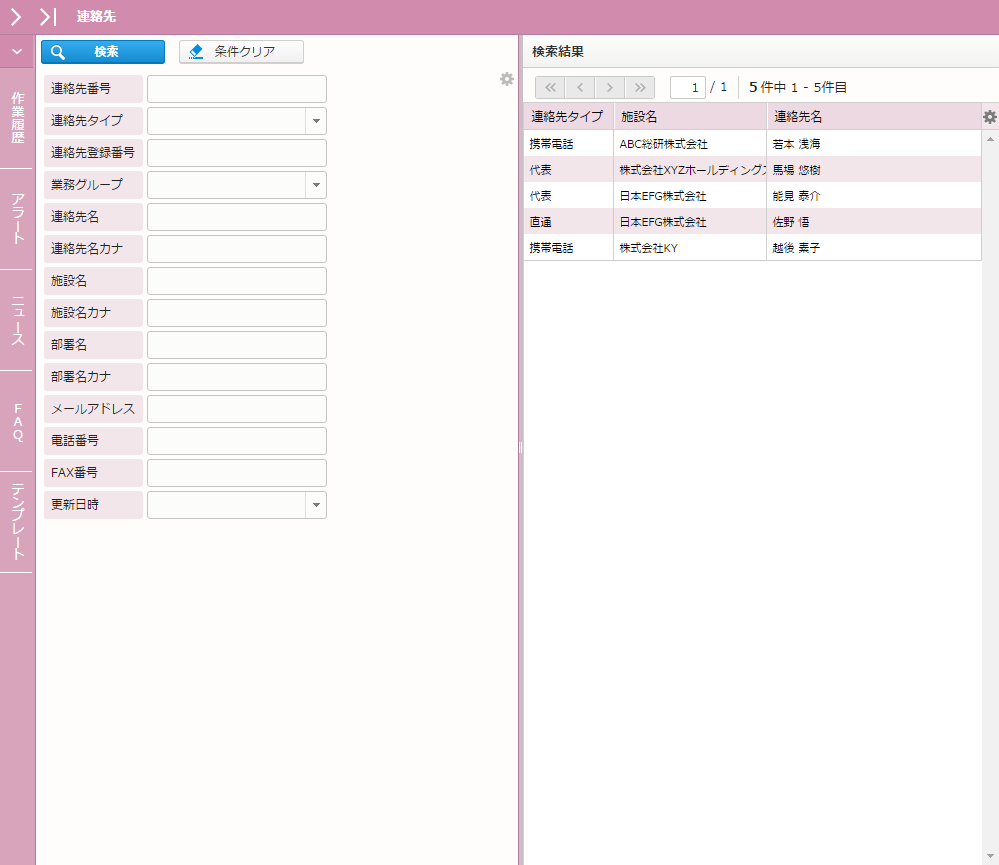Click the arrow-with-bar icon in header
The width and height of the screenshot is (999, 865).
tap(48, 16)
